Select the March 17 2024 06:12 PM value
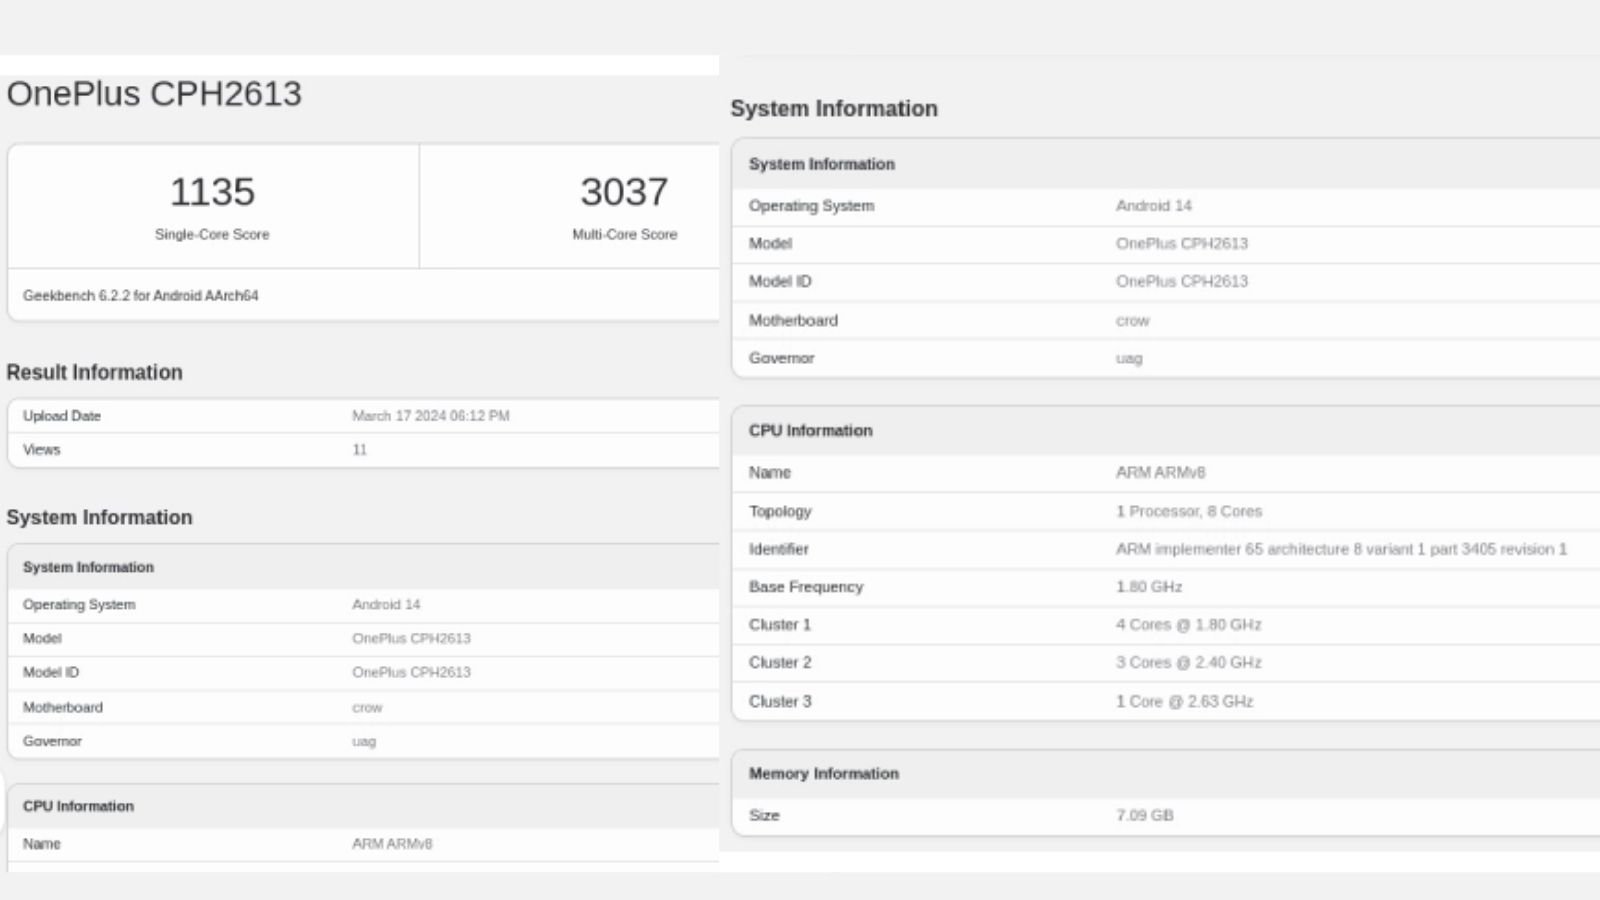1600x900 pixels. [x=431, y=416]
